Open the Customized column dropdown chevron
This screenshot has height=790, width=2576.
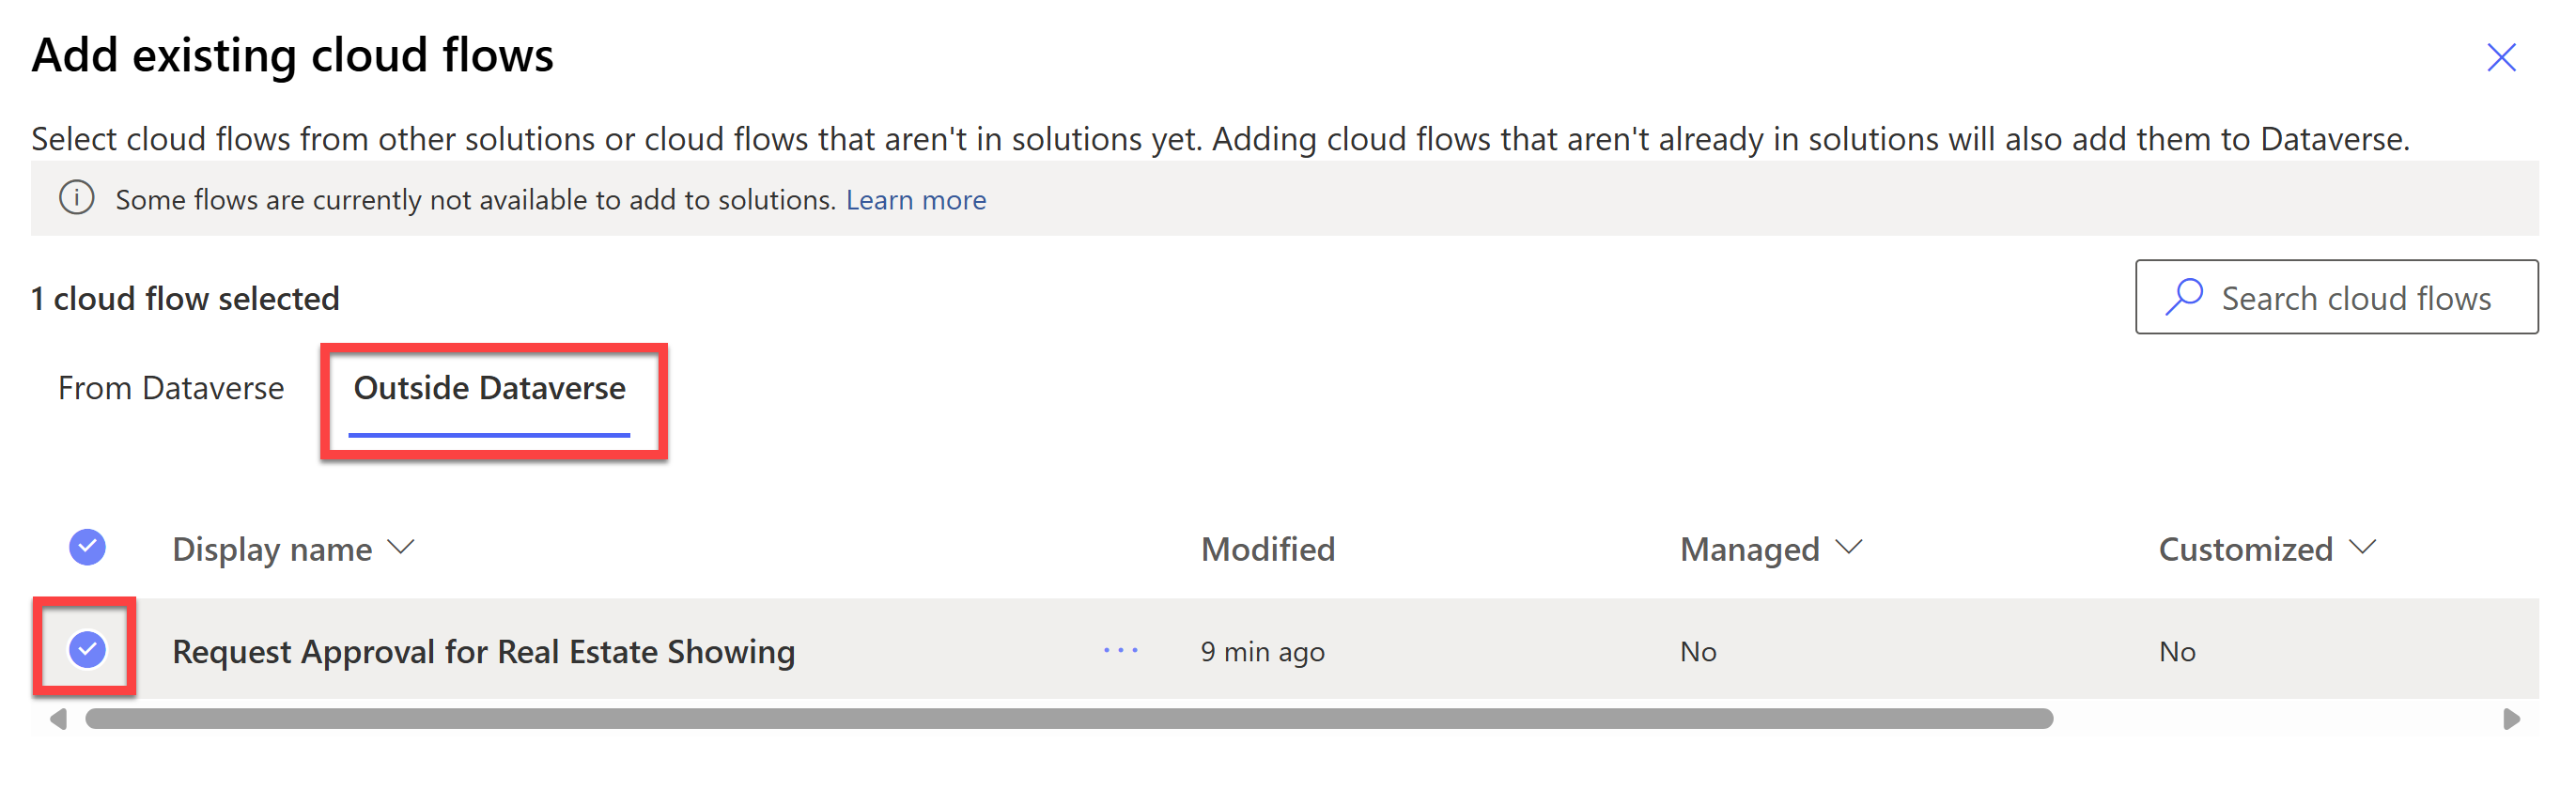(x=2362, y=548)
